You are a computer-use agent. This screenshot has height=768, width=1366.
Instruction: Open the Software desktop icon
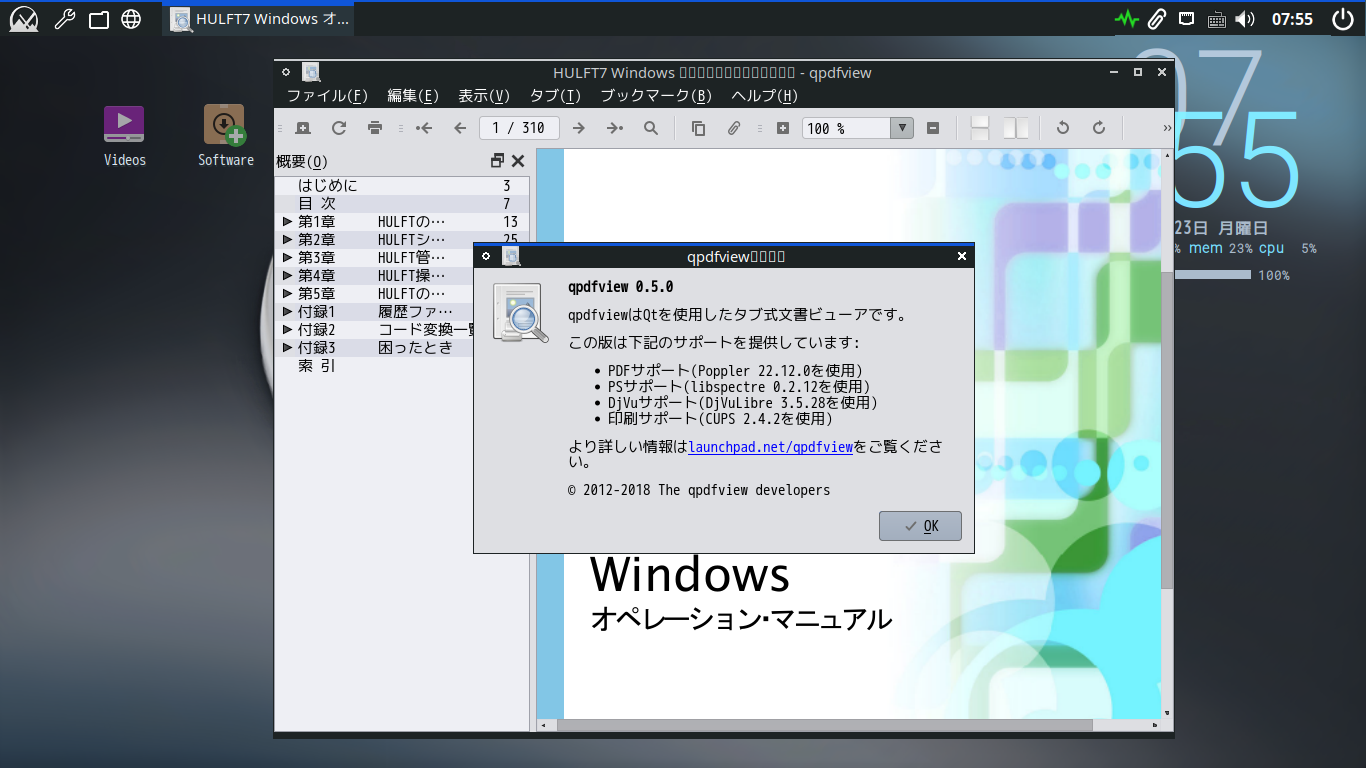(225, 137)
